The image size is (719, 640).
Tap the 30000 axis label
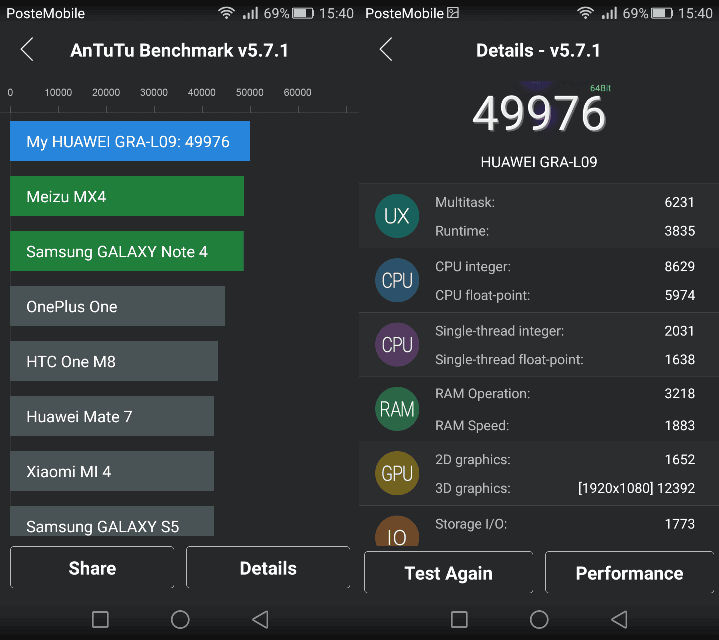(154, 92)
